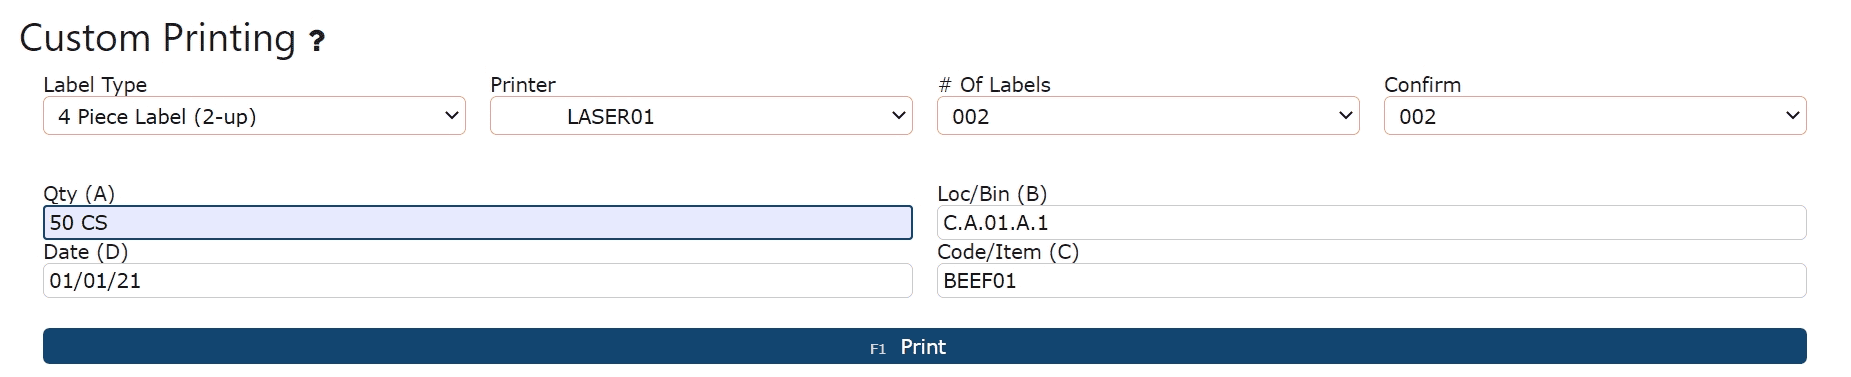
Task: Open the # Of Labels dropdown
Action: point(1148,116)
